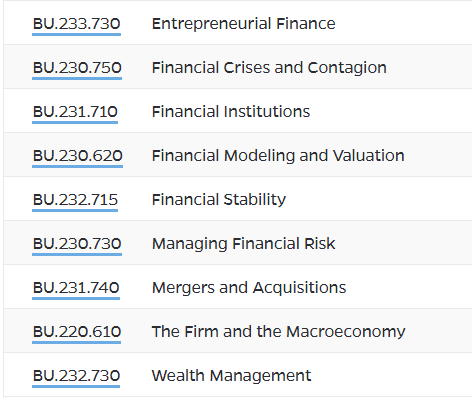Click the Mergers and Acquisitions title

point(249,288)
